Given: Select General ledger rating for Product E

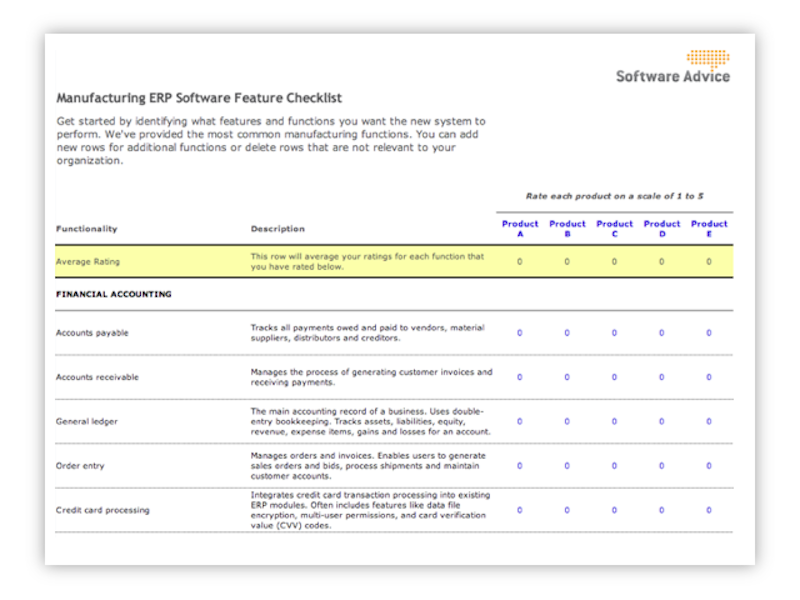Looking at the screenshot, I should [709, 421].
